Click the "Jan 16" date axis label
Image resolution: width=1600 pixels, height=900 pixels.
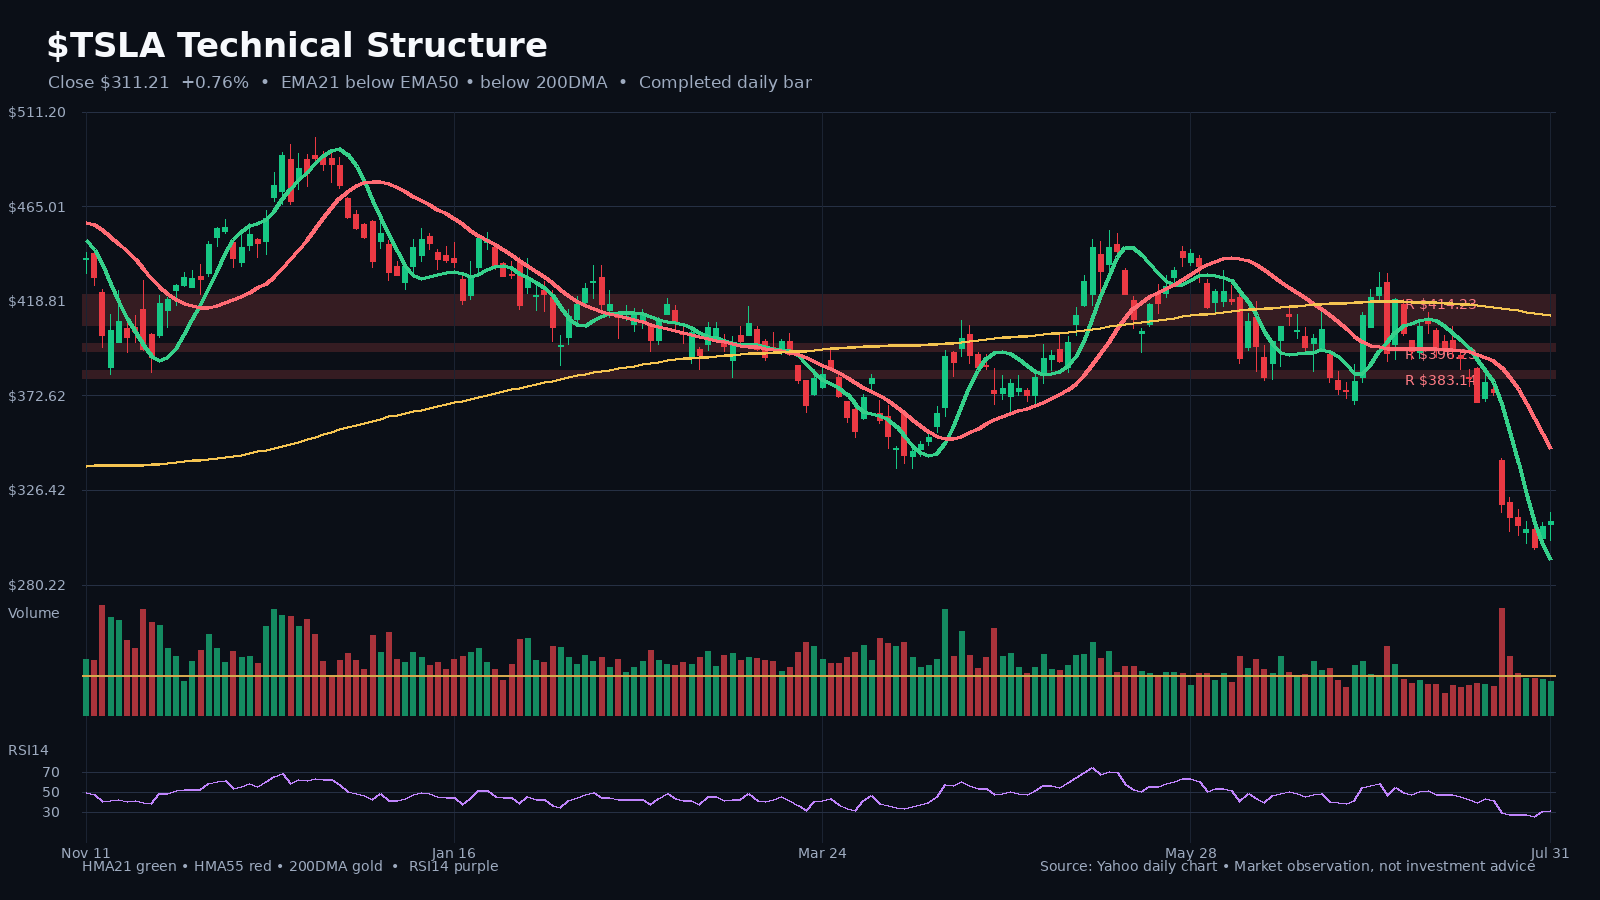454,853
